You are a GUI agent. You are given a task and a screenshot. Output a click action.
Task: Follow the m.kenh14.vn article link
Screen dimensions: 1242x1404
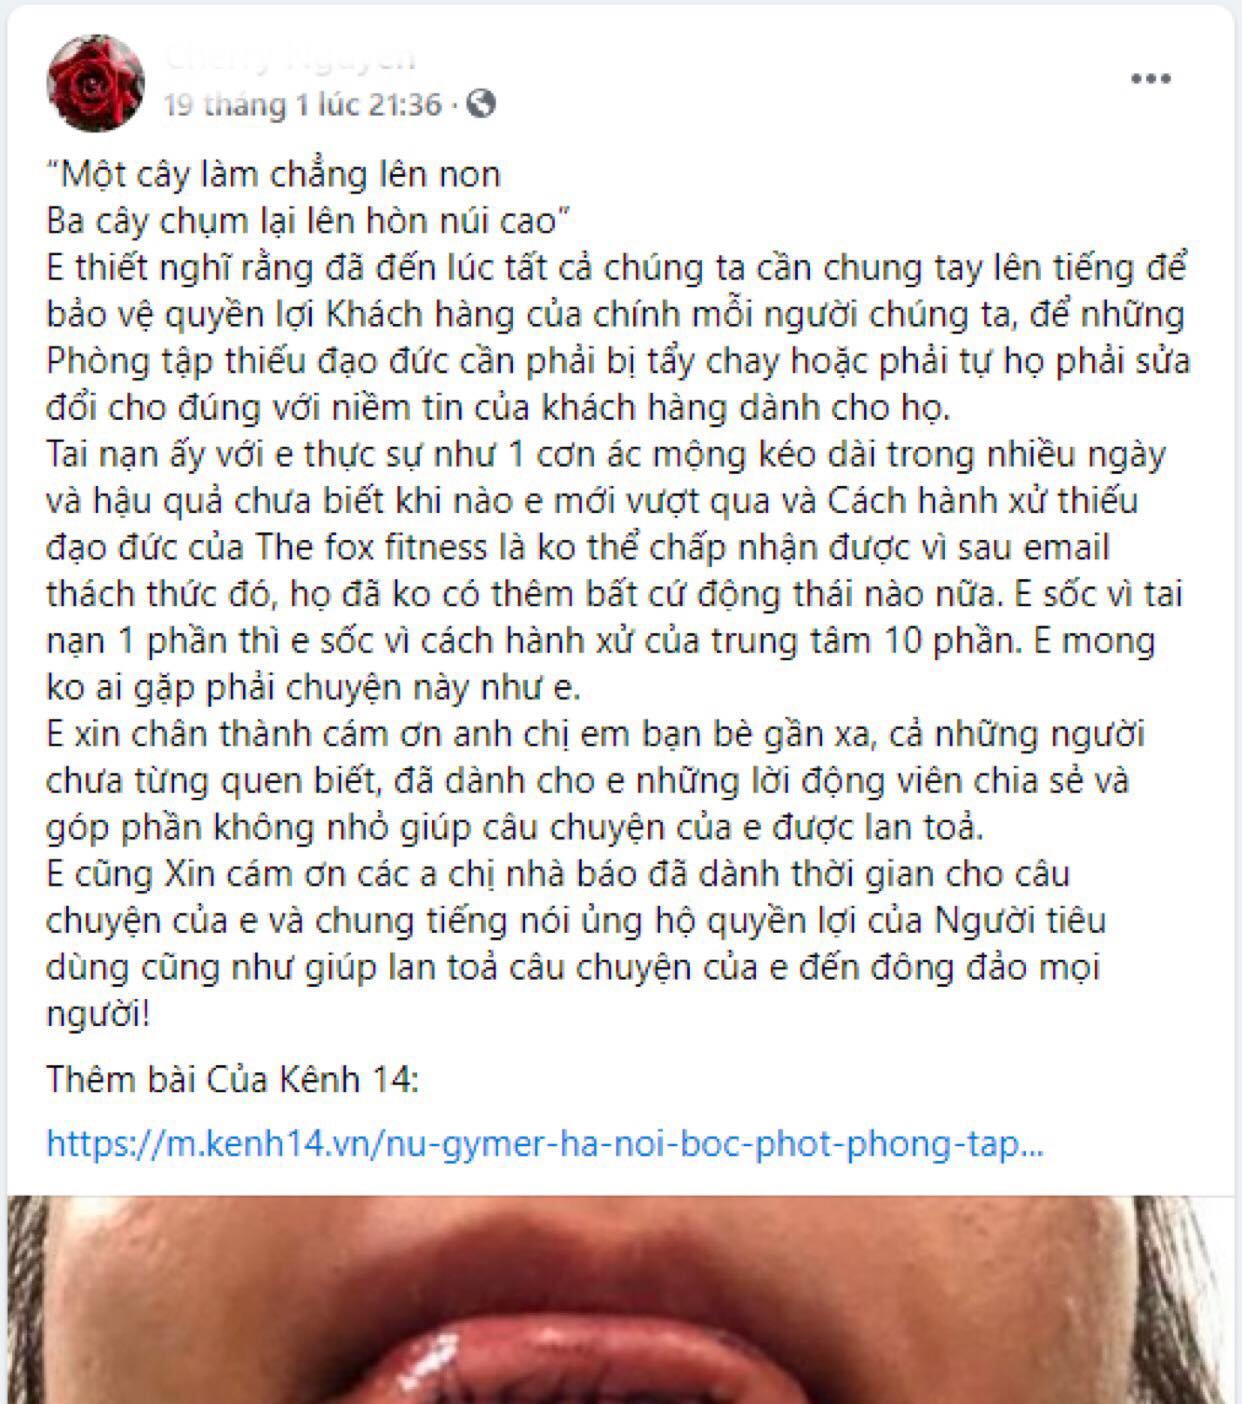545,1143
